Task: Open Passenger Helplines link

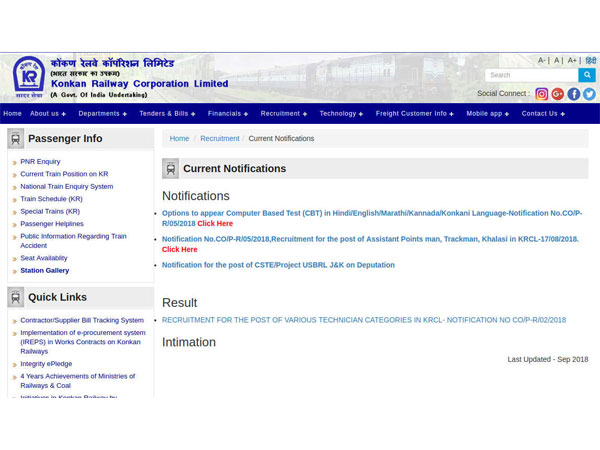Action: [52, 224]
